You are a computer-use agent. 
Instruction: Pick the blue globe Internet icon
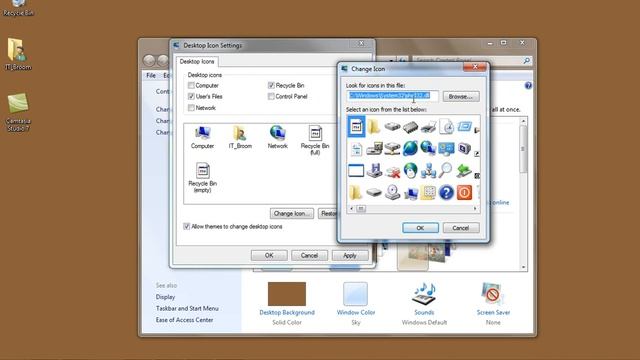[x=410, y=148]
